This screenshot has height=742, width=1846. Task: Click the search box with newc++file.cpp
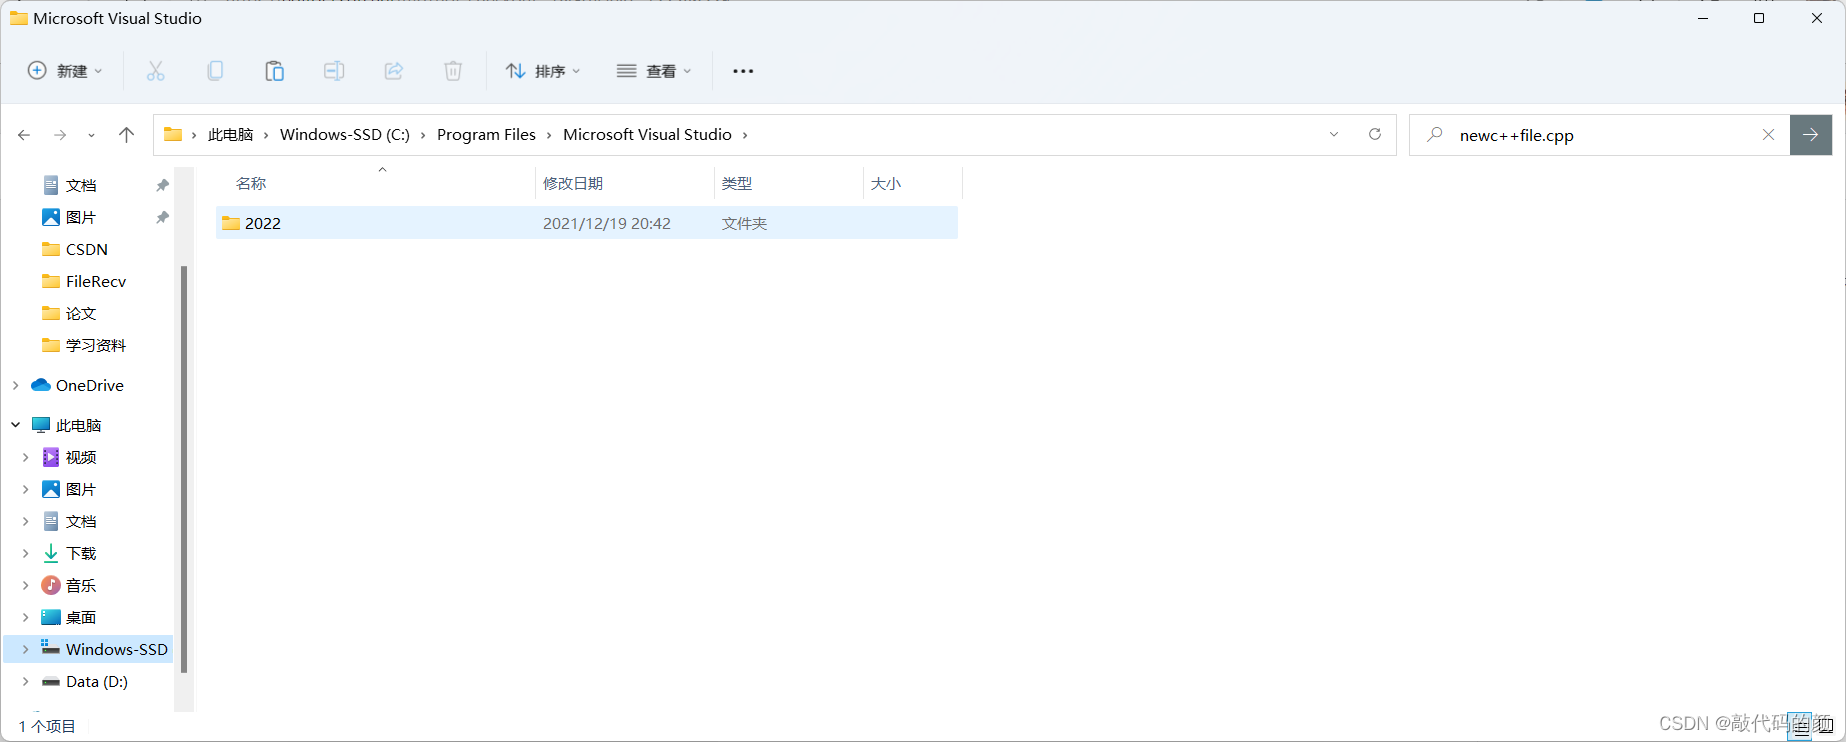pos(1600,135)
